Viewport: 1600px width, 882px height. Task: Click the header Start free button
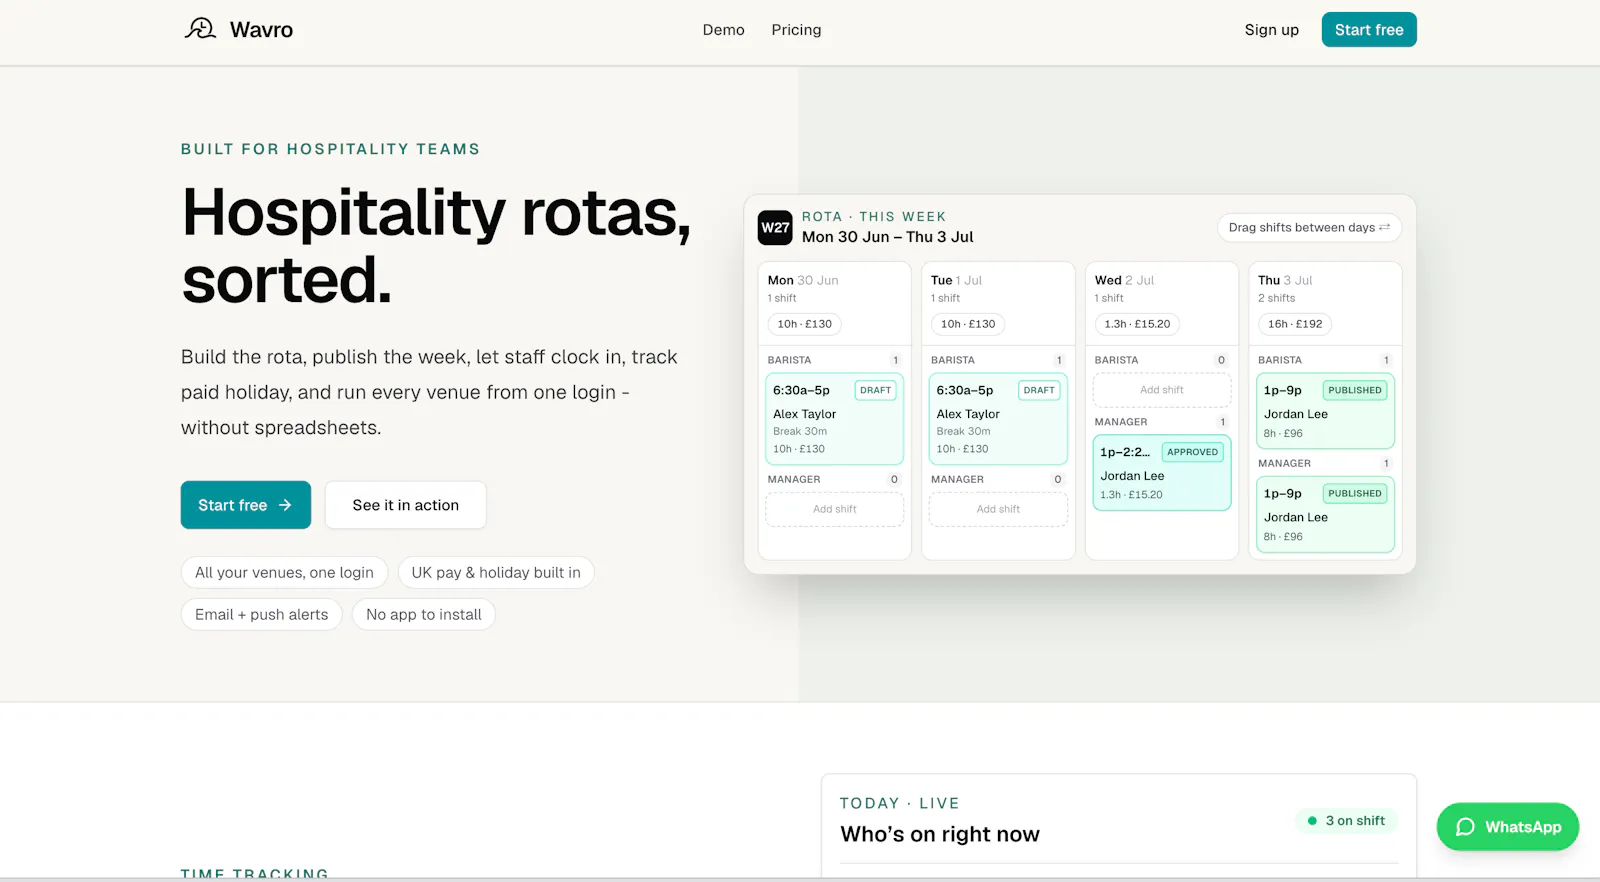1369,30
